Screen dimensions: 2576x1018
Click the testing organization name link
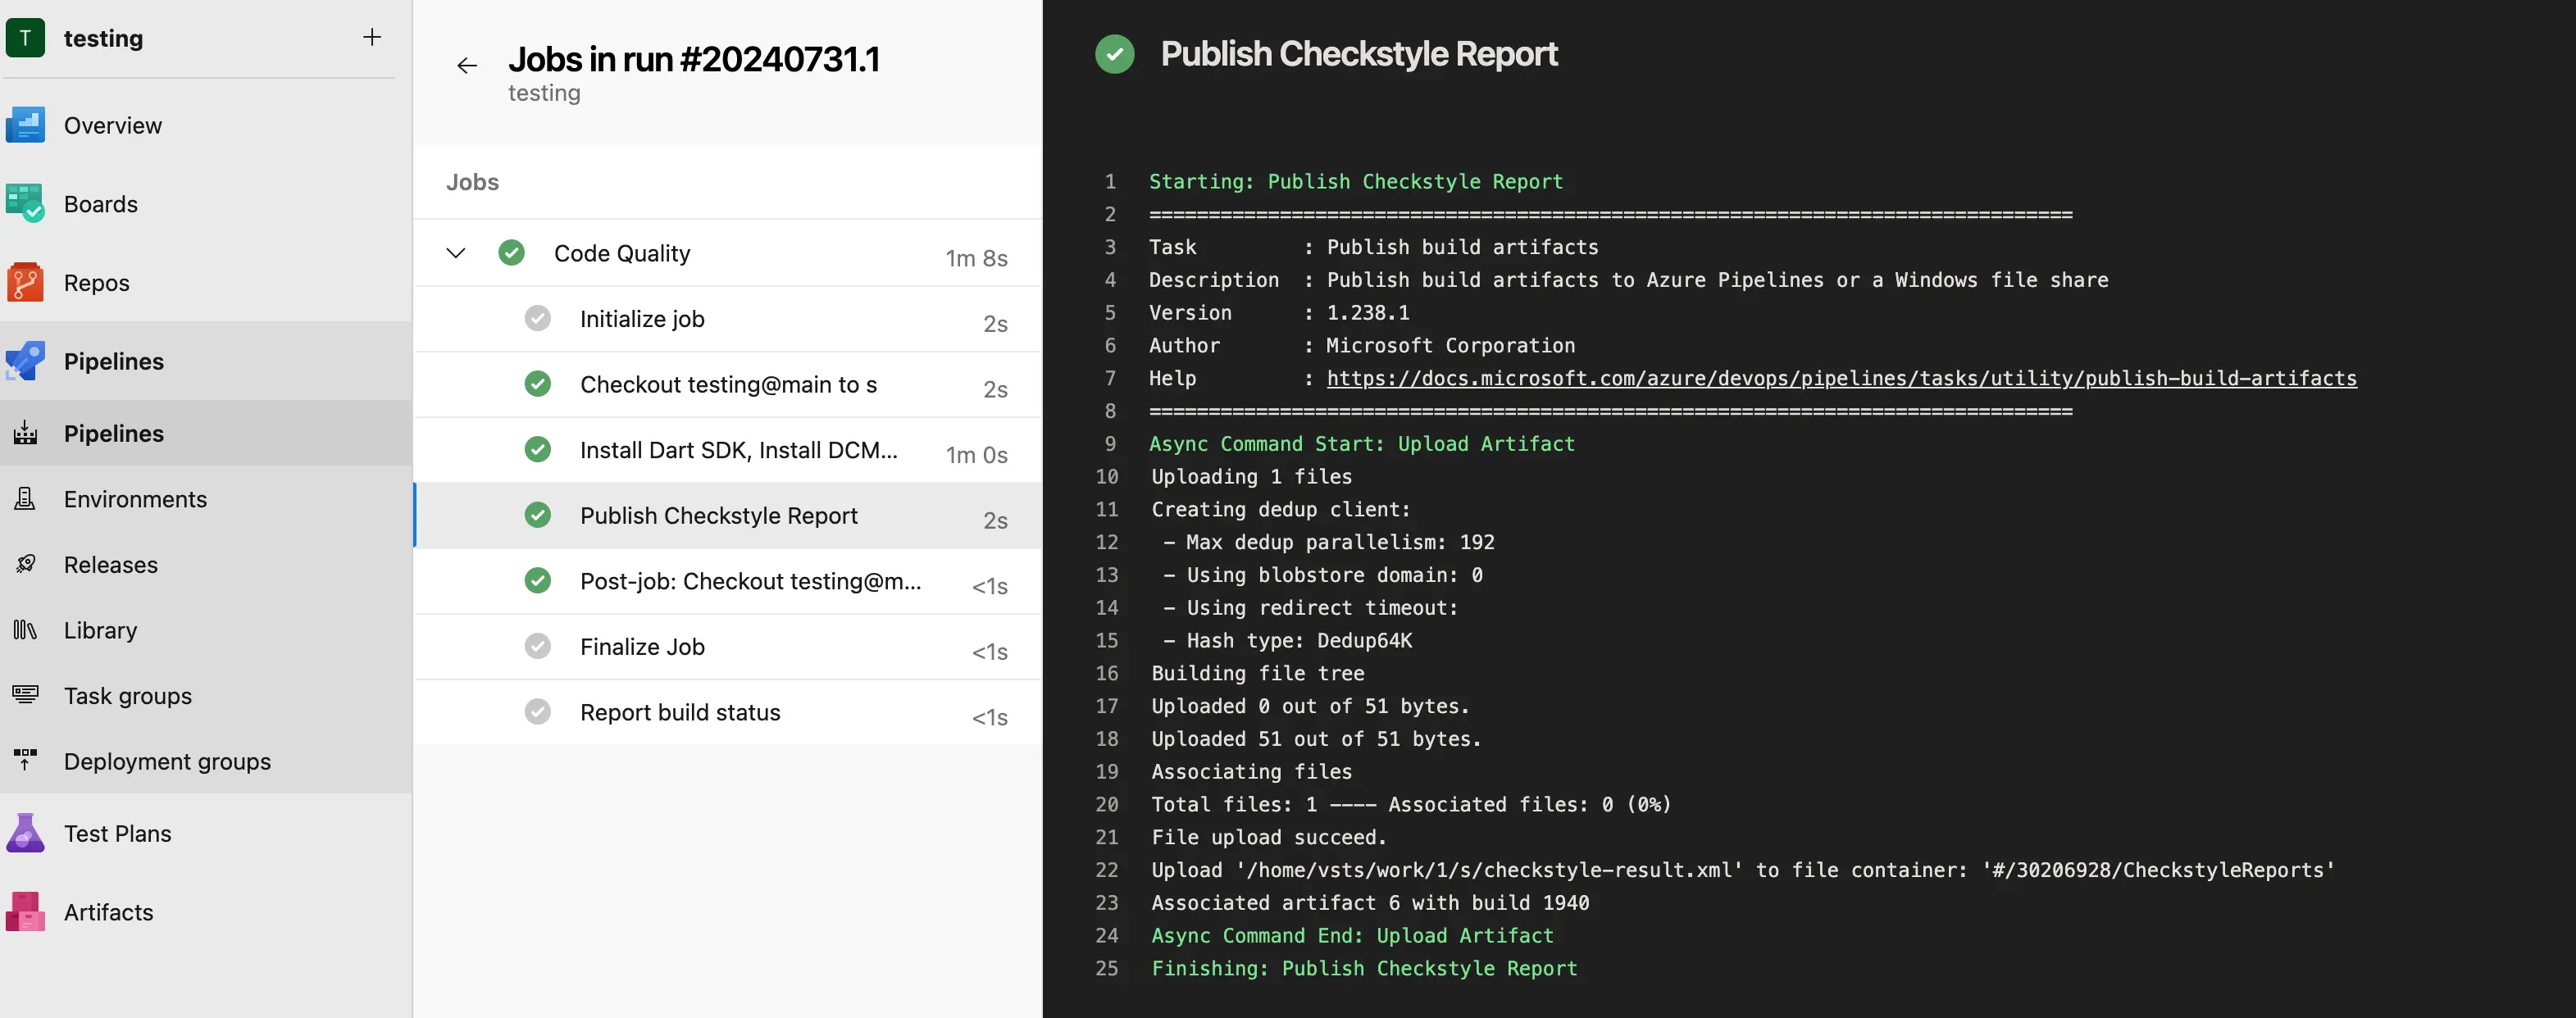tap(103, 36)
